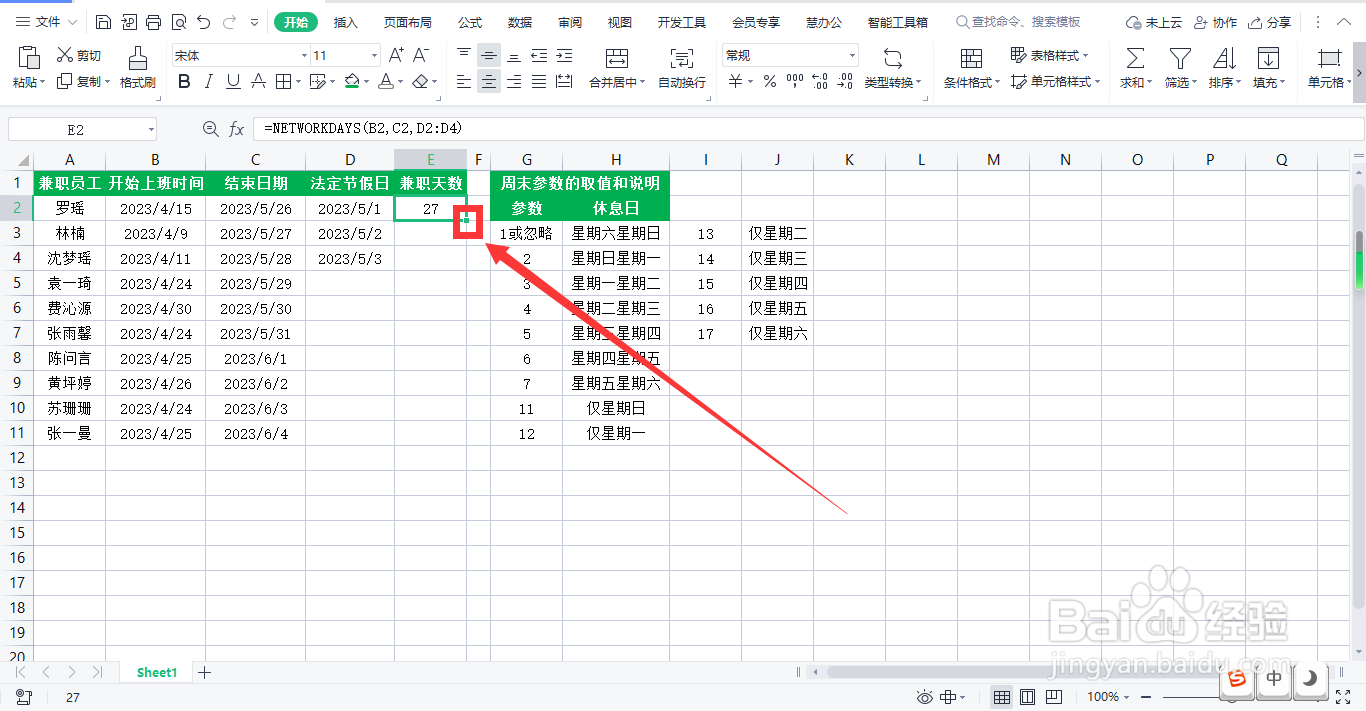Switch to the 公式 formulas tab
Screen dimensions: 1366x711
(x=470, y=22)
